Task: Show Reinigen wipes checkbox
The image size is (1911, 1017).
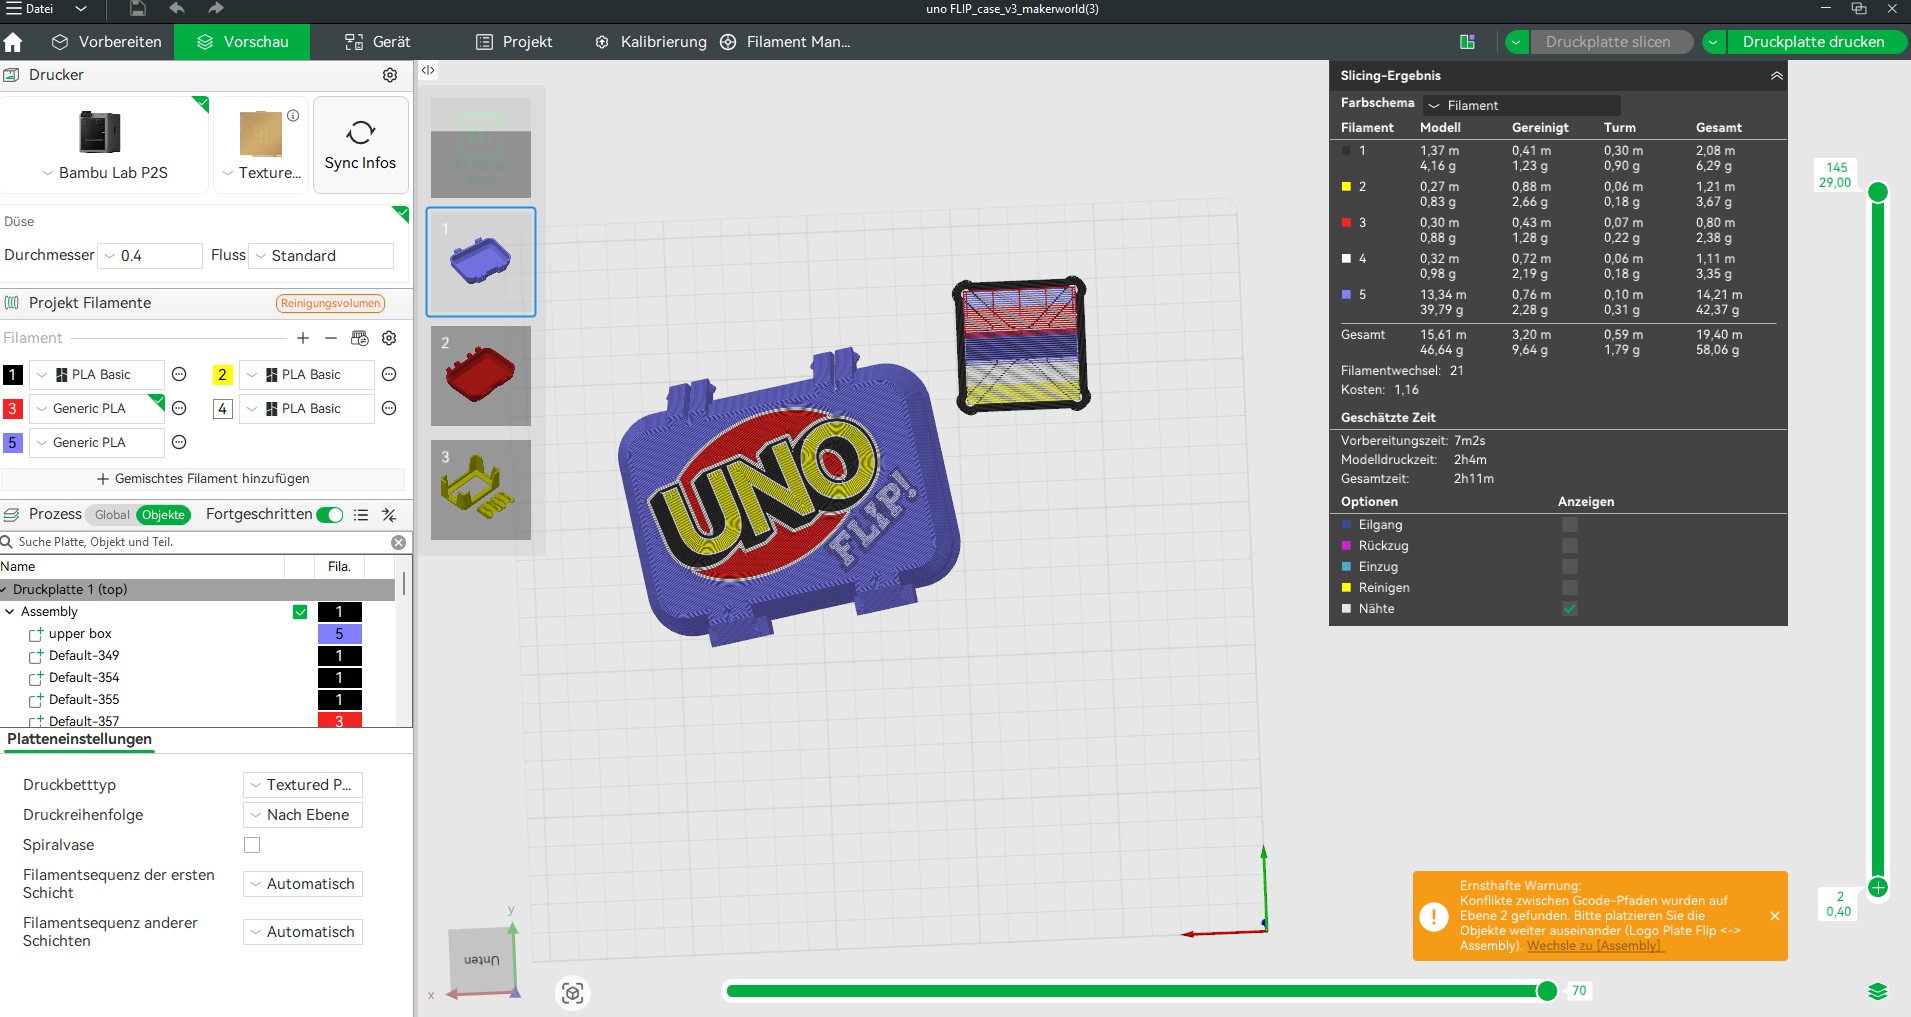Action: 1570,588
